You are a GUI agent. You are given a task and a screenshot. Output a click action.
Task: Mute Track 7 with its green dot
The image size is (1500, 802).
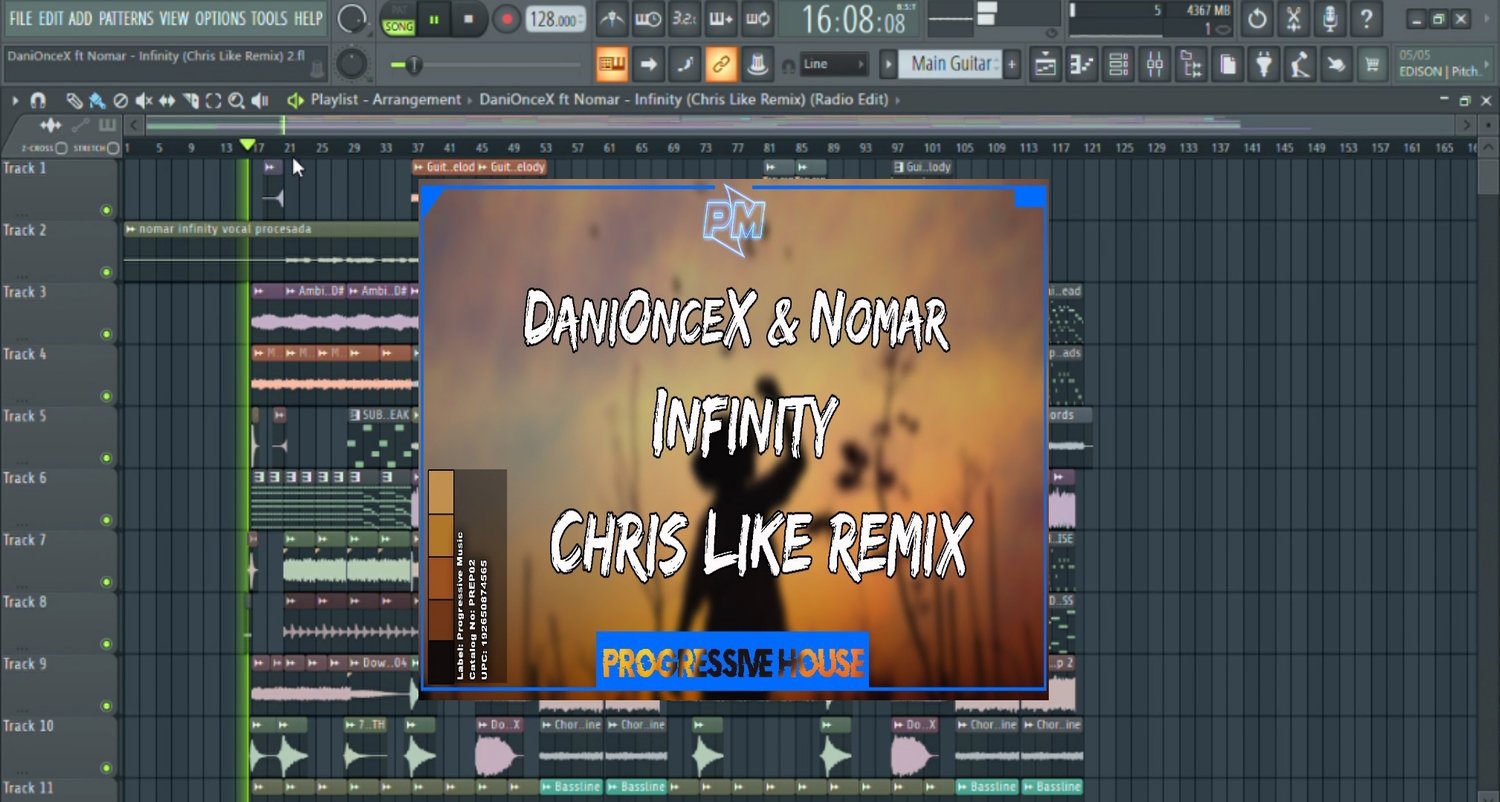pos(106,582)
